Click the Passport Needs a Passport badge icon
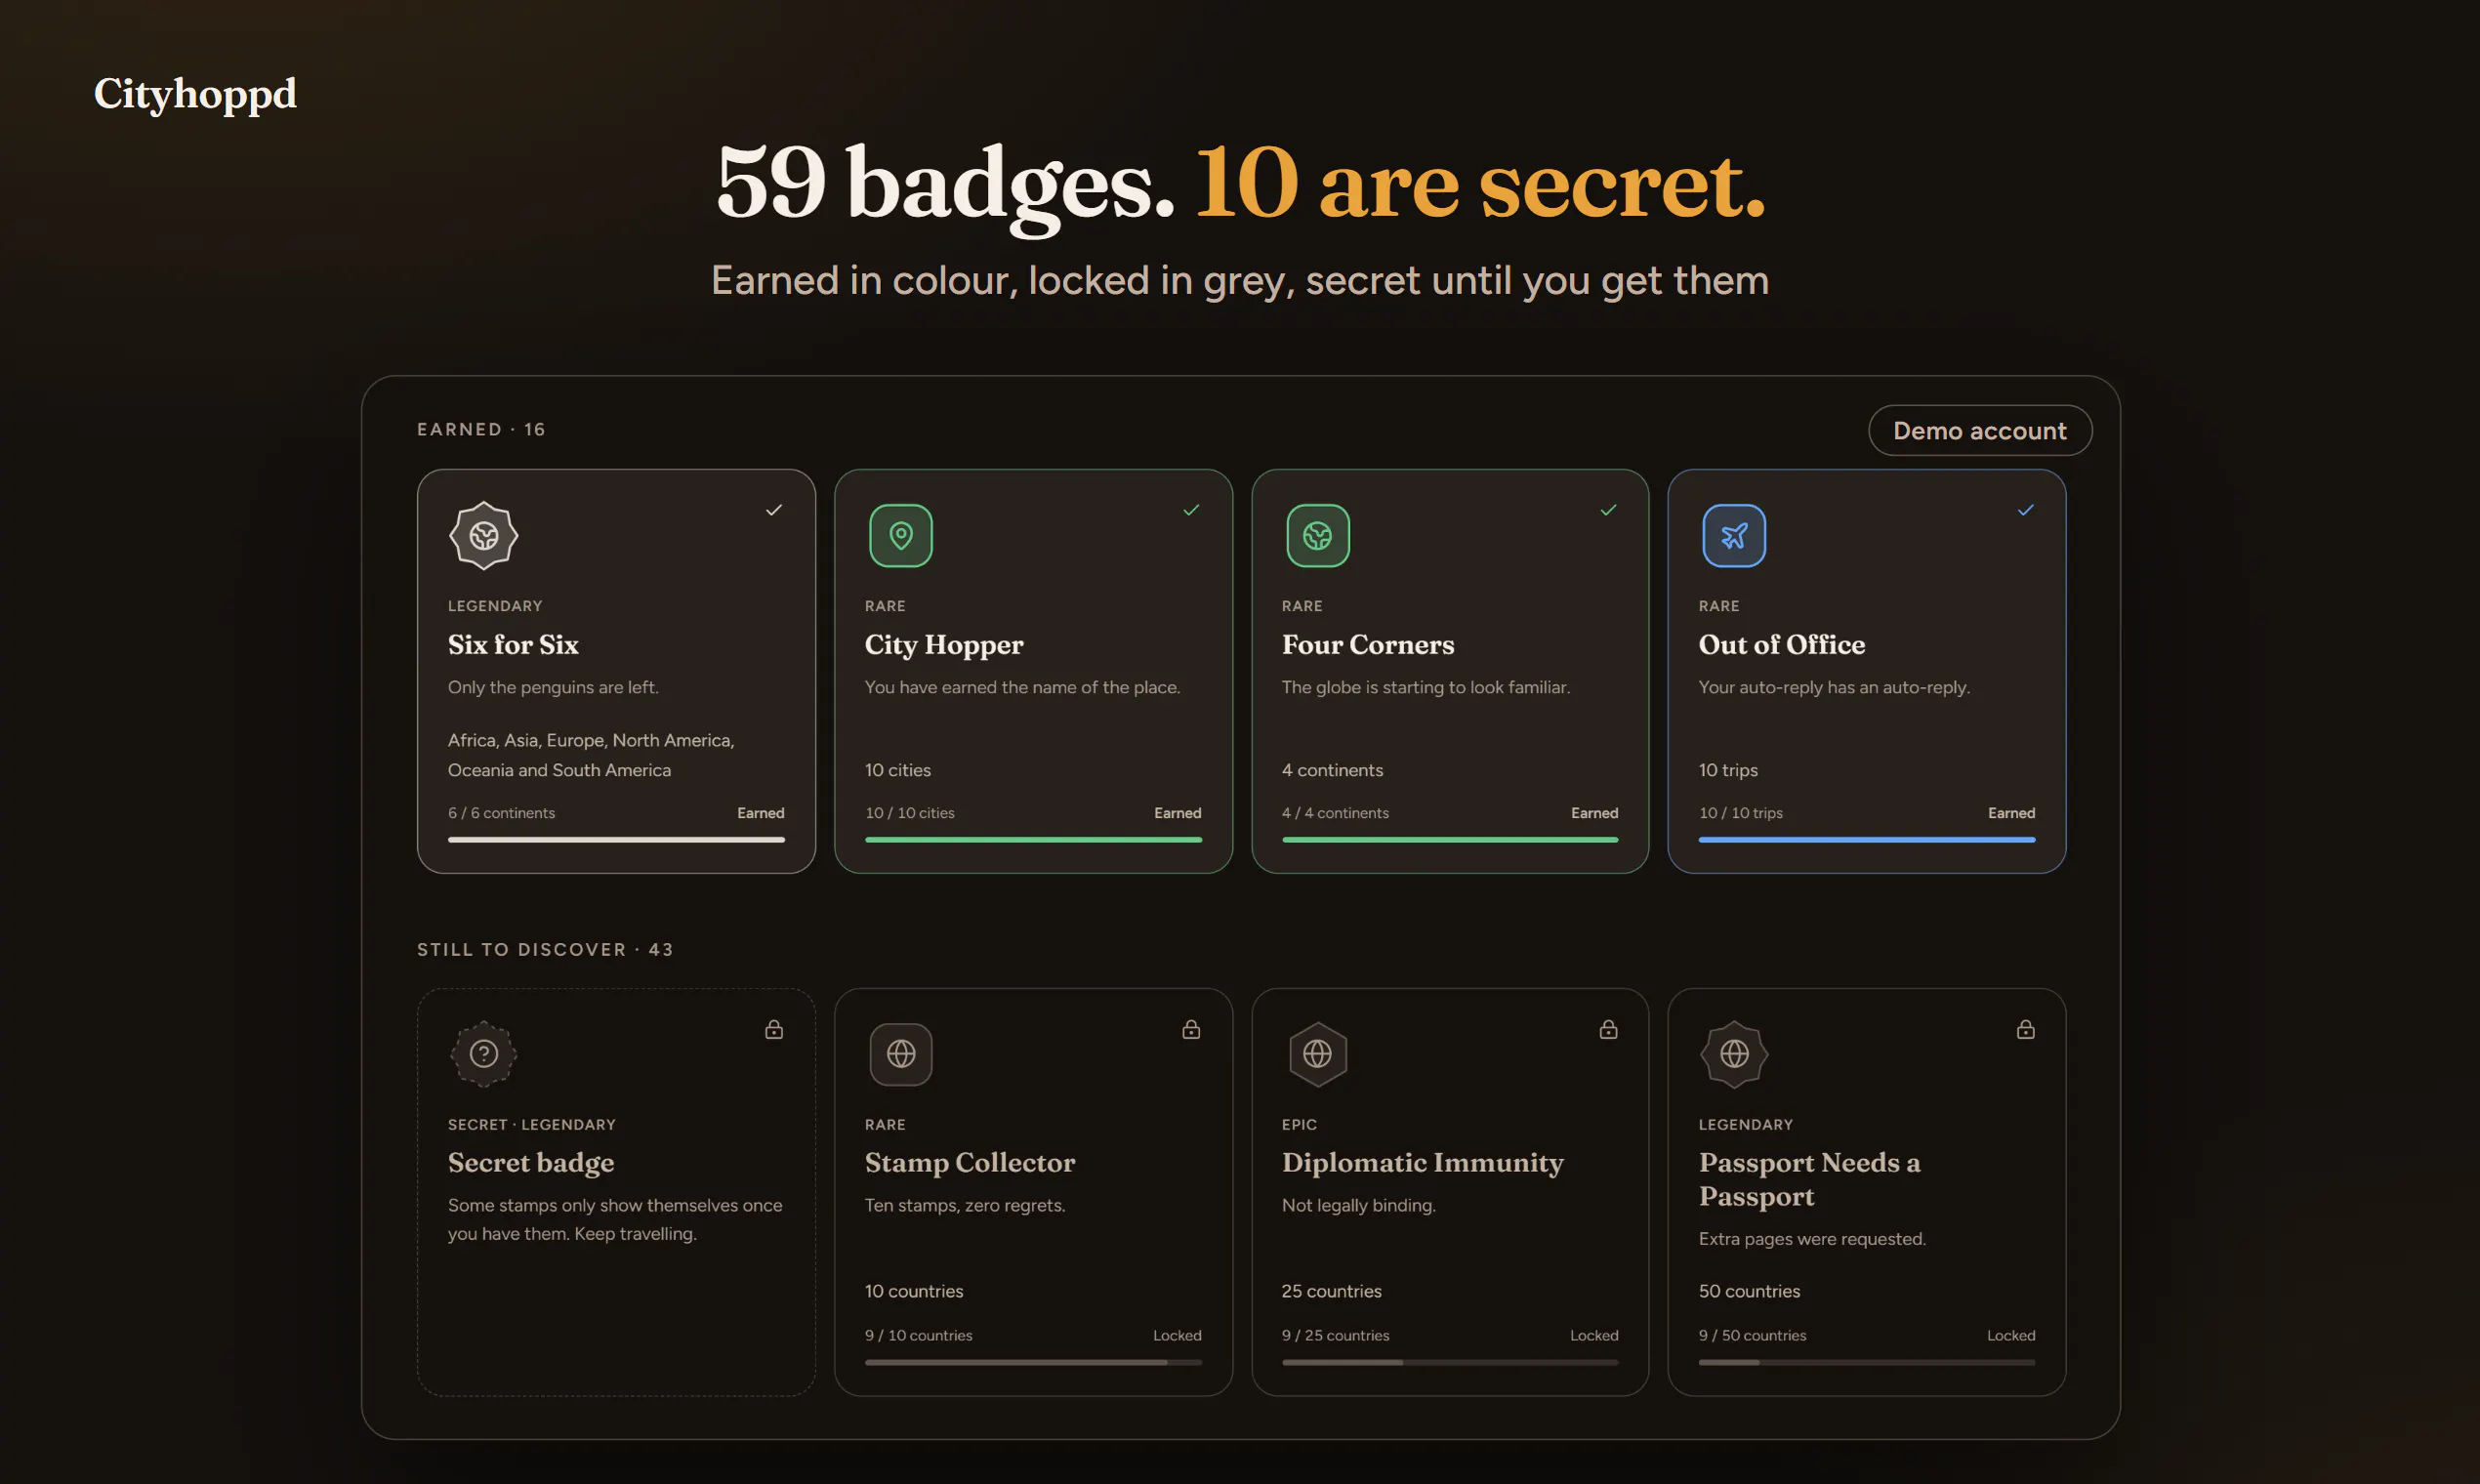Viewport: 2480px width, 1484px height. (1734, 1054)
